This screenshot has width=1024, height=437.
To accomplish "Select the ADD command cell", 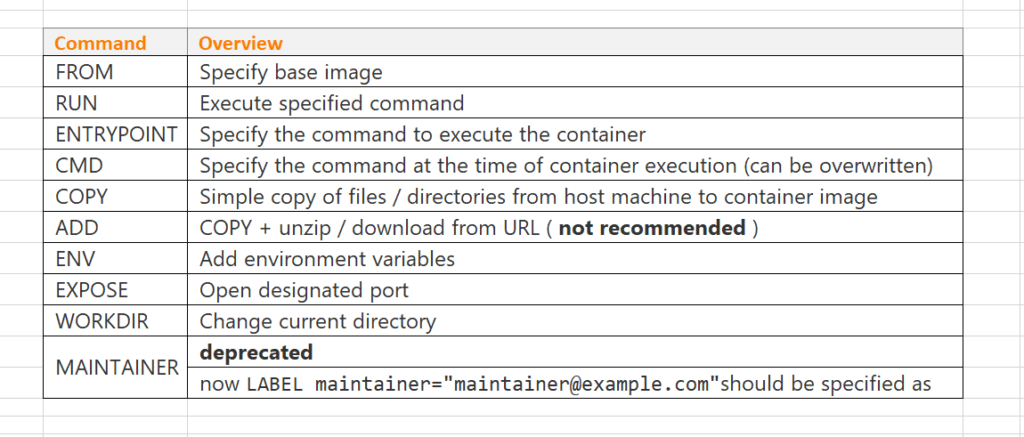I will pos(116,227).
